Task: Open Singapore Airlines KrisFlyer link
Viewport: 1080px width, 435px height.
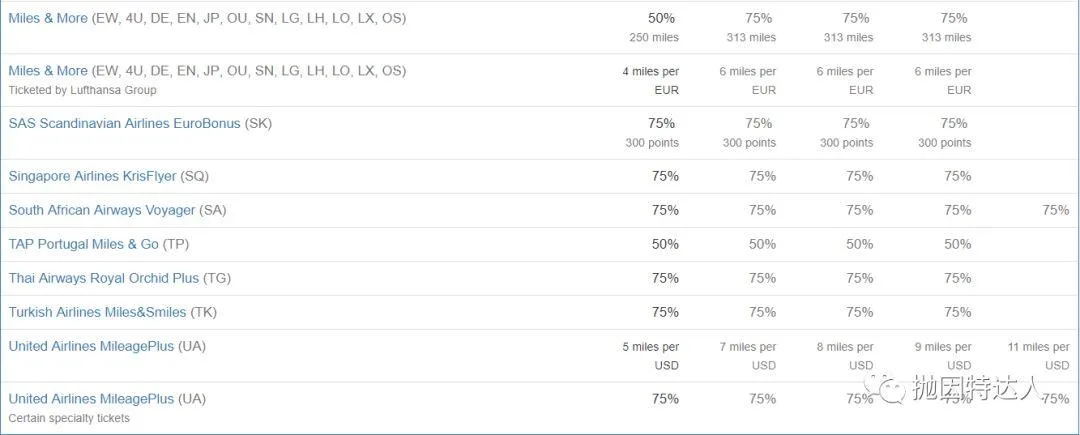Action: (92, 176)
